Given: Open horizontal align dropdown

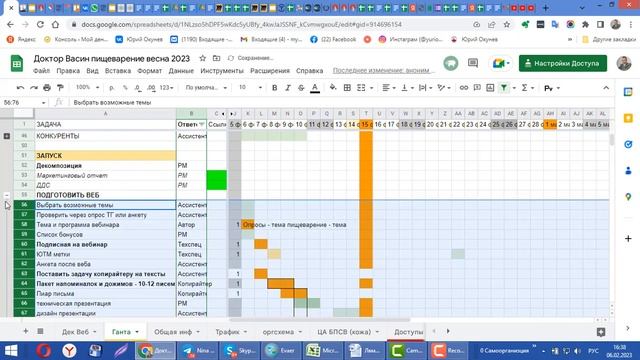Looking at the screenshot, I should [x=389, y=88].
